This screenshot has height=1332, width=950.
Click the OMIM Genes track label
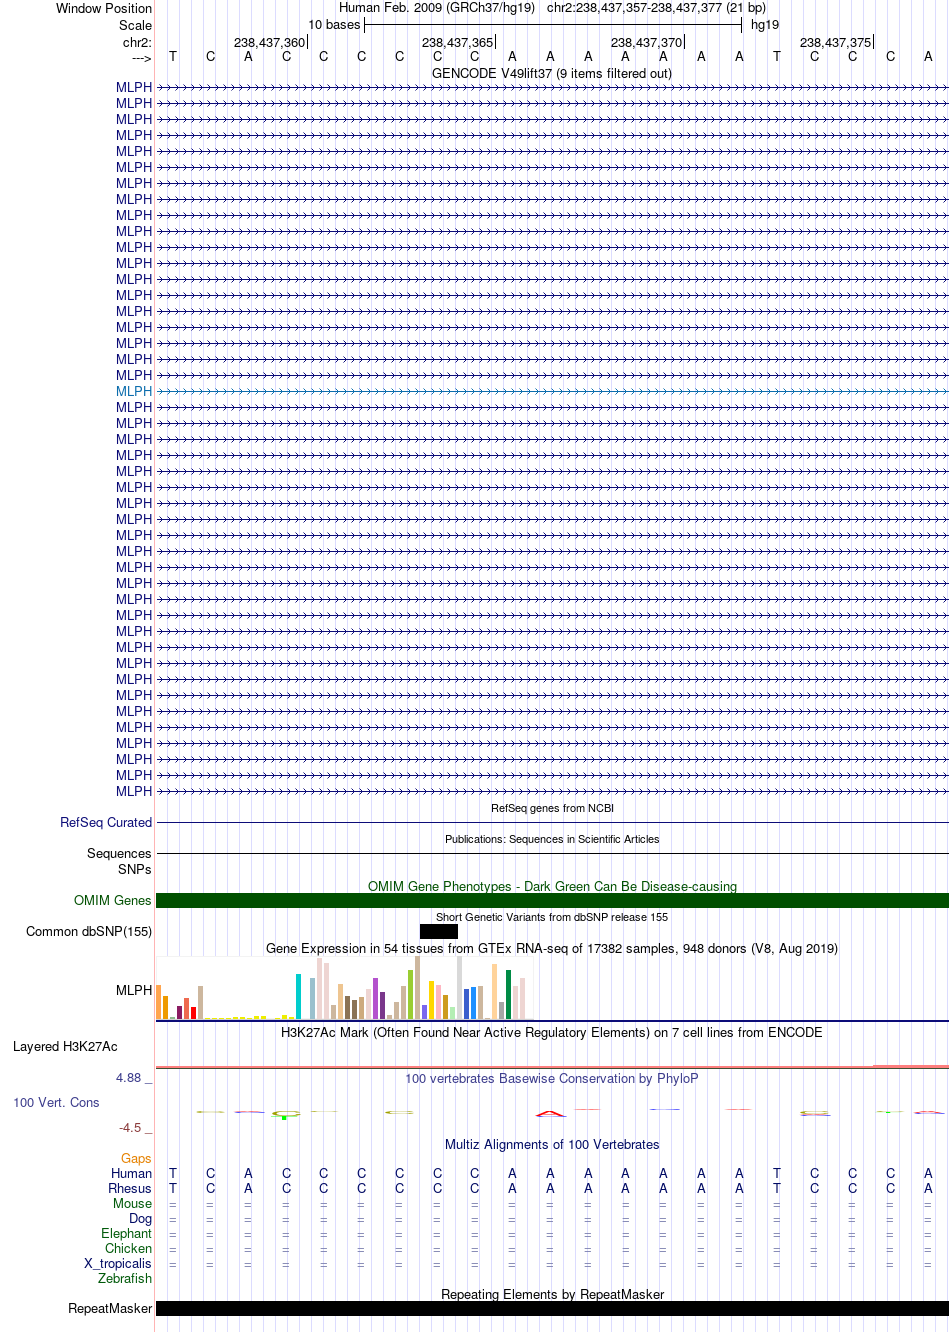coord(113,901)
